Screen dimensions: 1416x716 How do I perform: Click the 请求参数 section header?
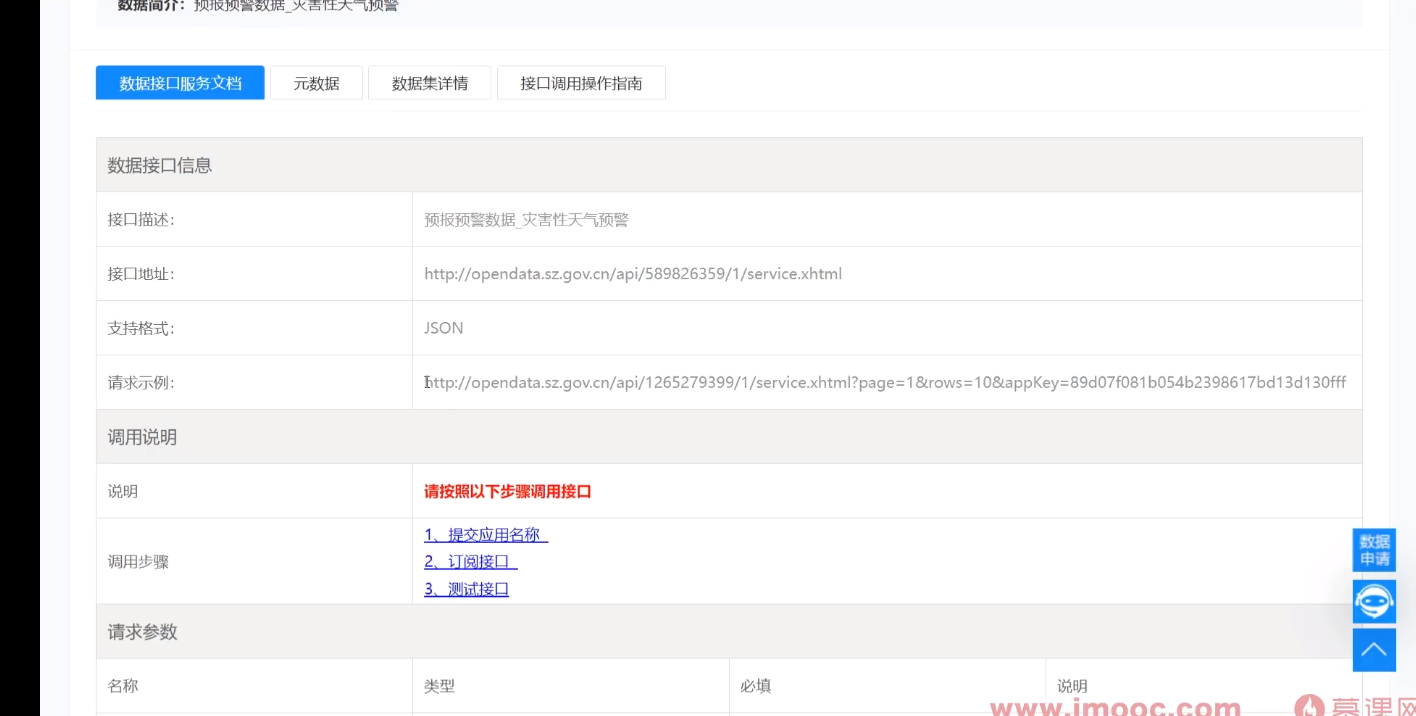pos(729,632)
